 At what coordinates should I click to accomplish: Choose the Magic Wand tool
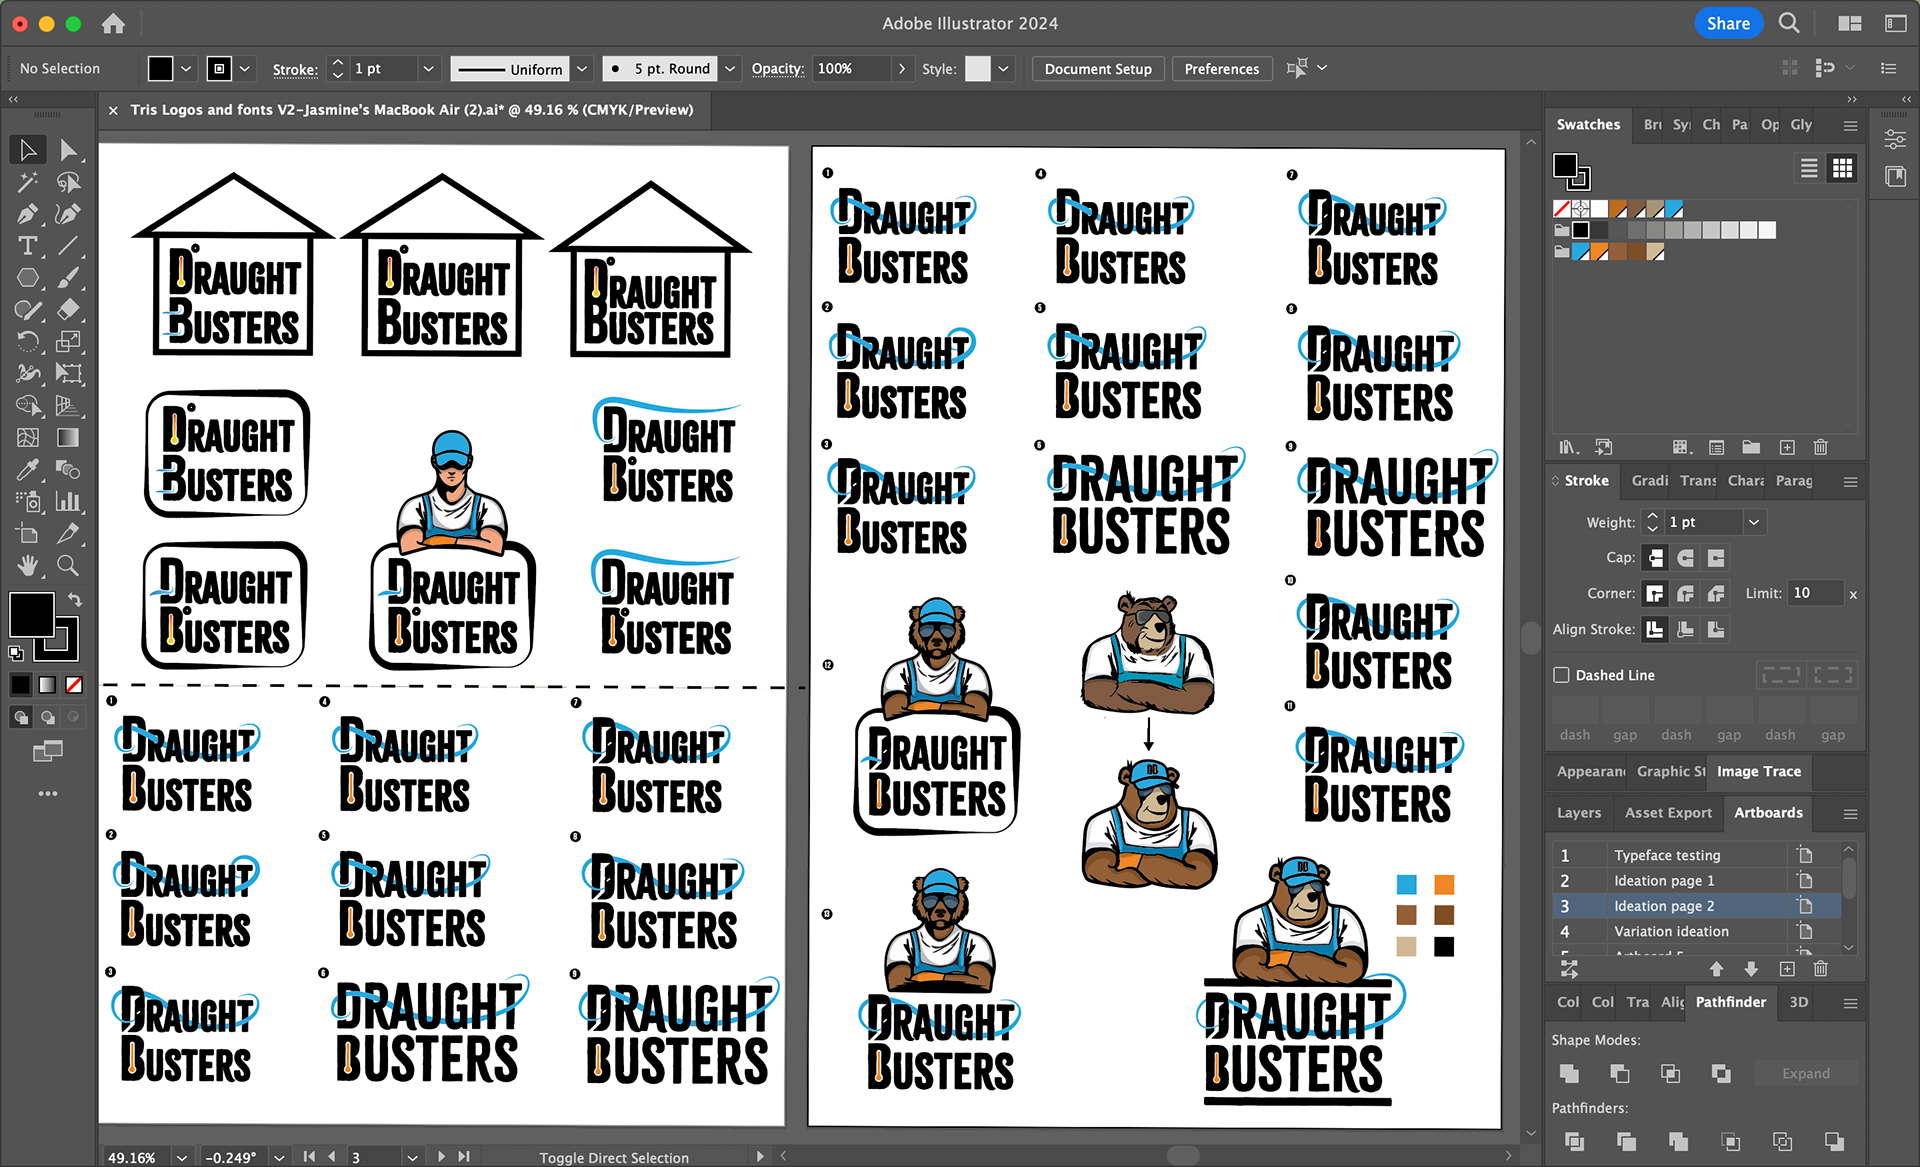tap(28, 182)
